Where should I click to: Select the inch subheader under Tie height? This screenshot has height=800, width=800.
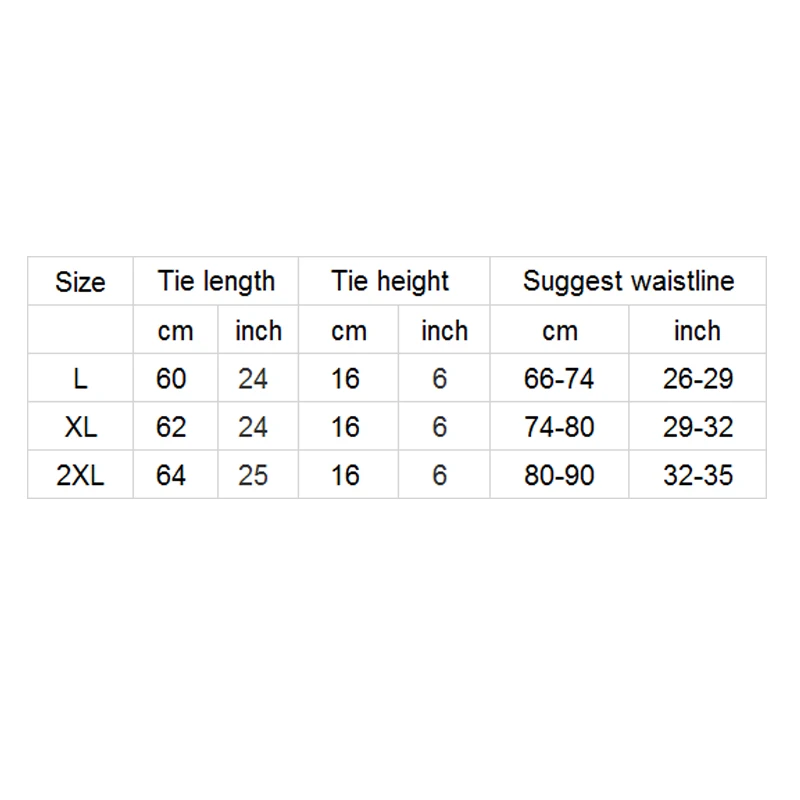pyautogui.click(x=444, y=331)
